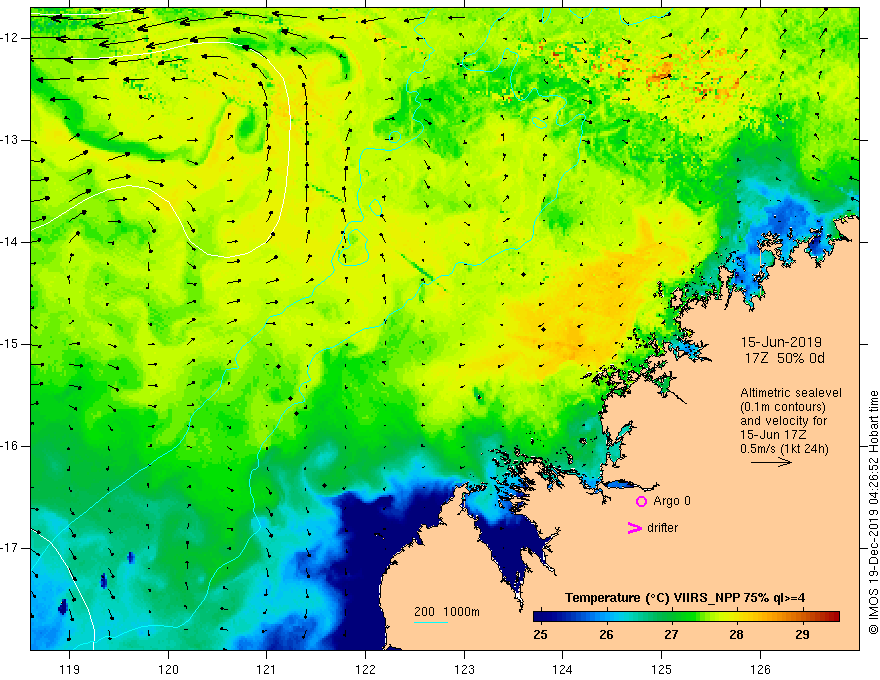Viewport: 880px width, 680px height.
Task: Click the '119' longitude axis label
Action: [x=69, y=669]
